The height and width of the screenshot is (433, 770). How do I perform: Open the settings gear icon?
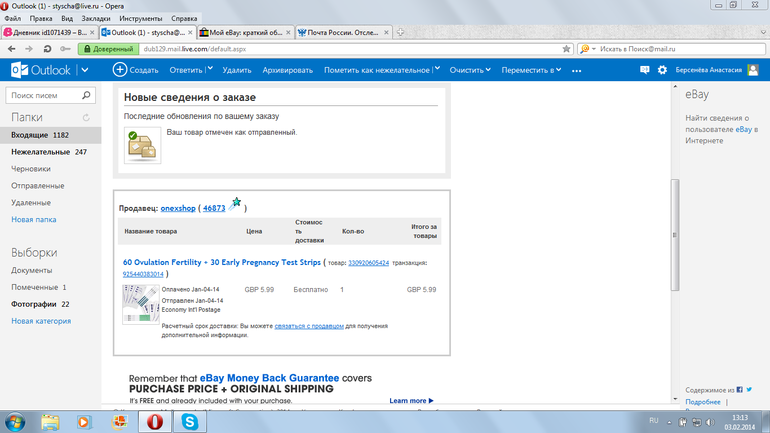[662, 70]
